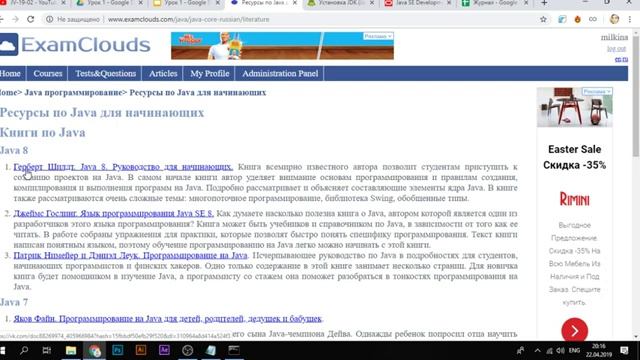Open the 'Герберт Шилдт. Java 8' book link

tap(123, 167)
